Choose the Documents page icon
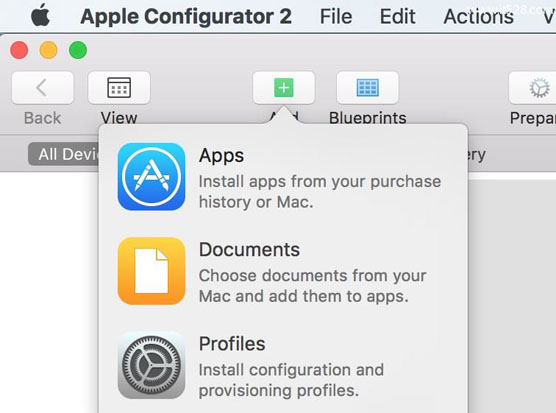Screen dimensions: 556x413 coord(151,271)
